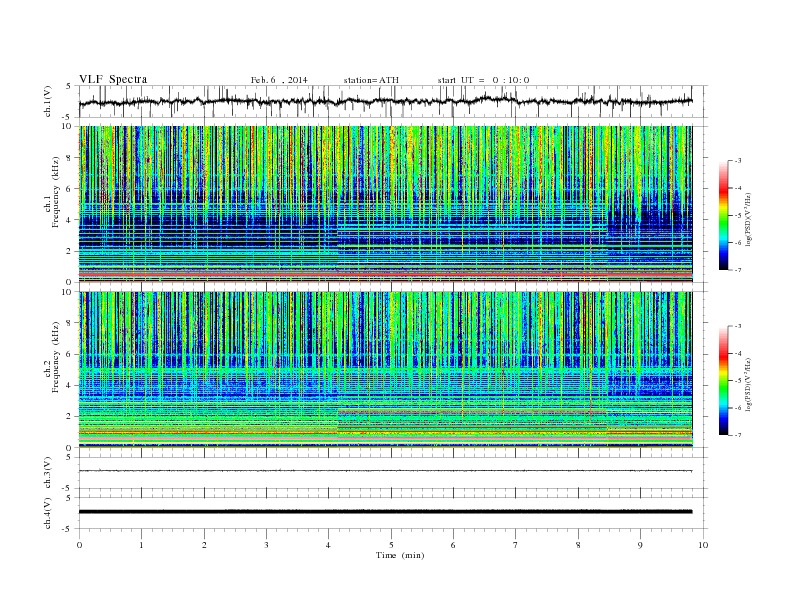792x612 pixels.
Task: Click the ch.1 "Frequency (kHz)" axis label
Action: (x=55, y=192)
